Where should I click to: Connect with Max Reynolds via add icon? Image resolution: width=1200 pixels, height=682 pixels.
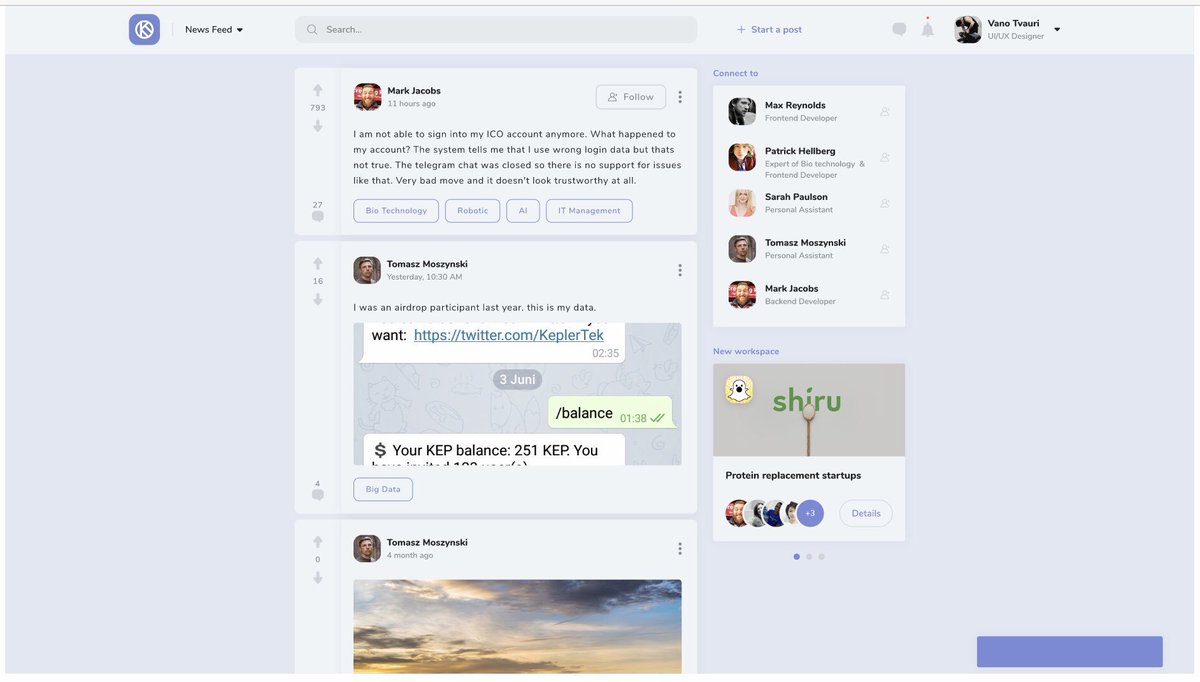[885, 112]
